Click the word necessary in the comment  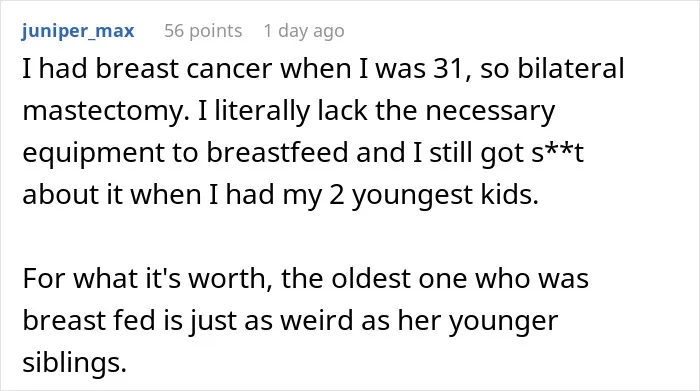coord(490,112)
